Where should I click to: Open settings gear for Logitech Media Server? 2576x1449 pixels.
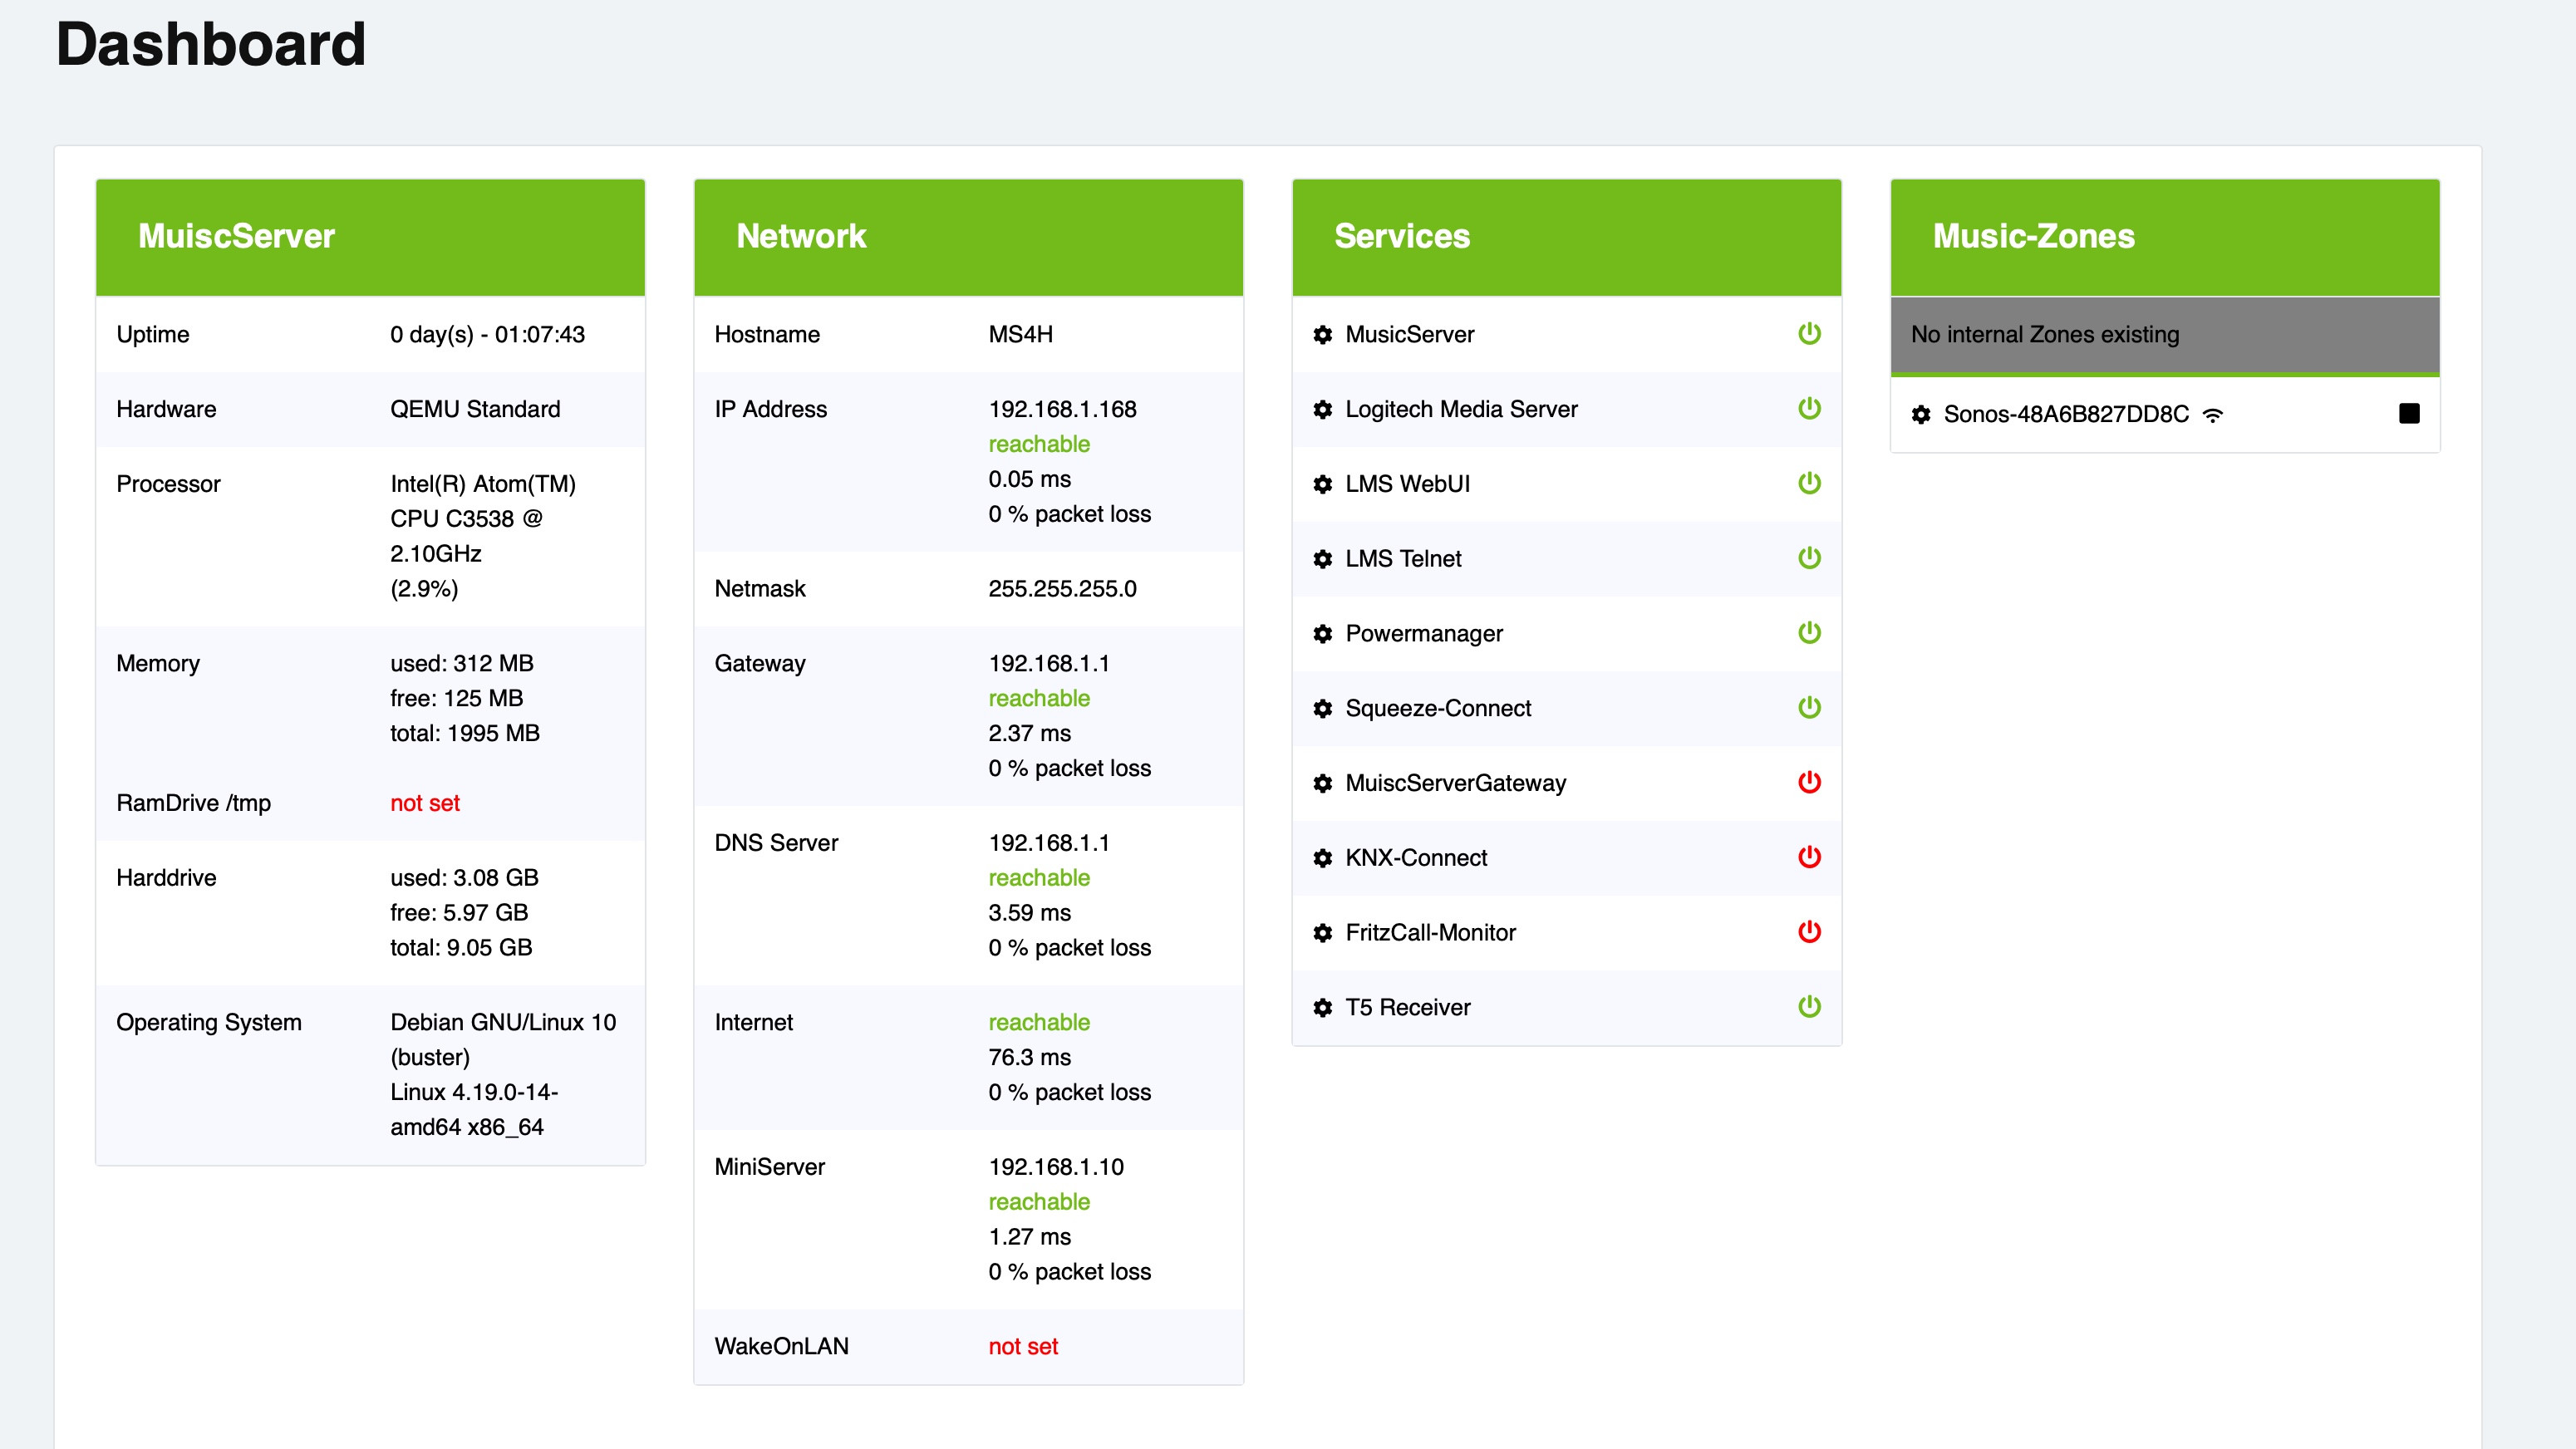[x=1322, y=410]
